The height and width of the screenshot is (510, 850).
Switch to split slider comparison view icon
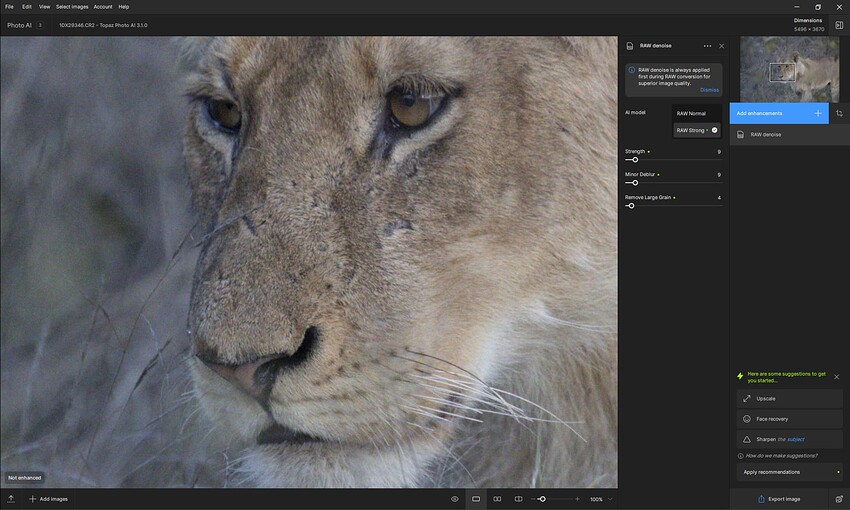click(518, 499)
